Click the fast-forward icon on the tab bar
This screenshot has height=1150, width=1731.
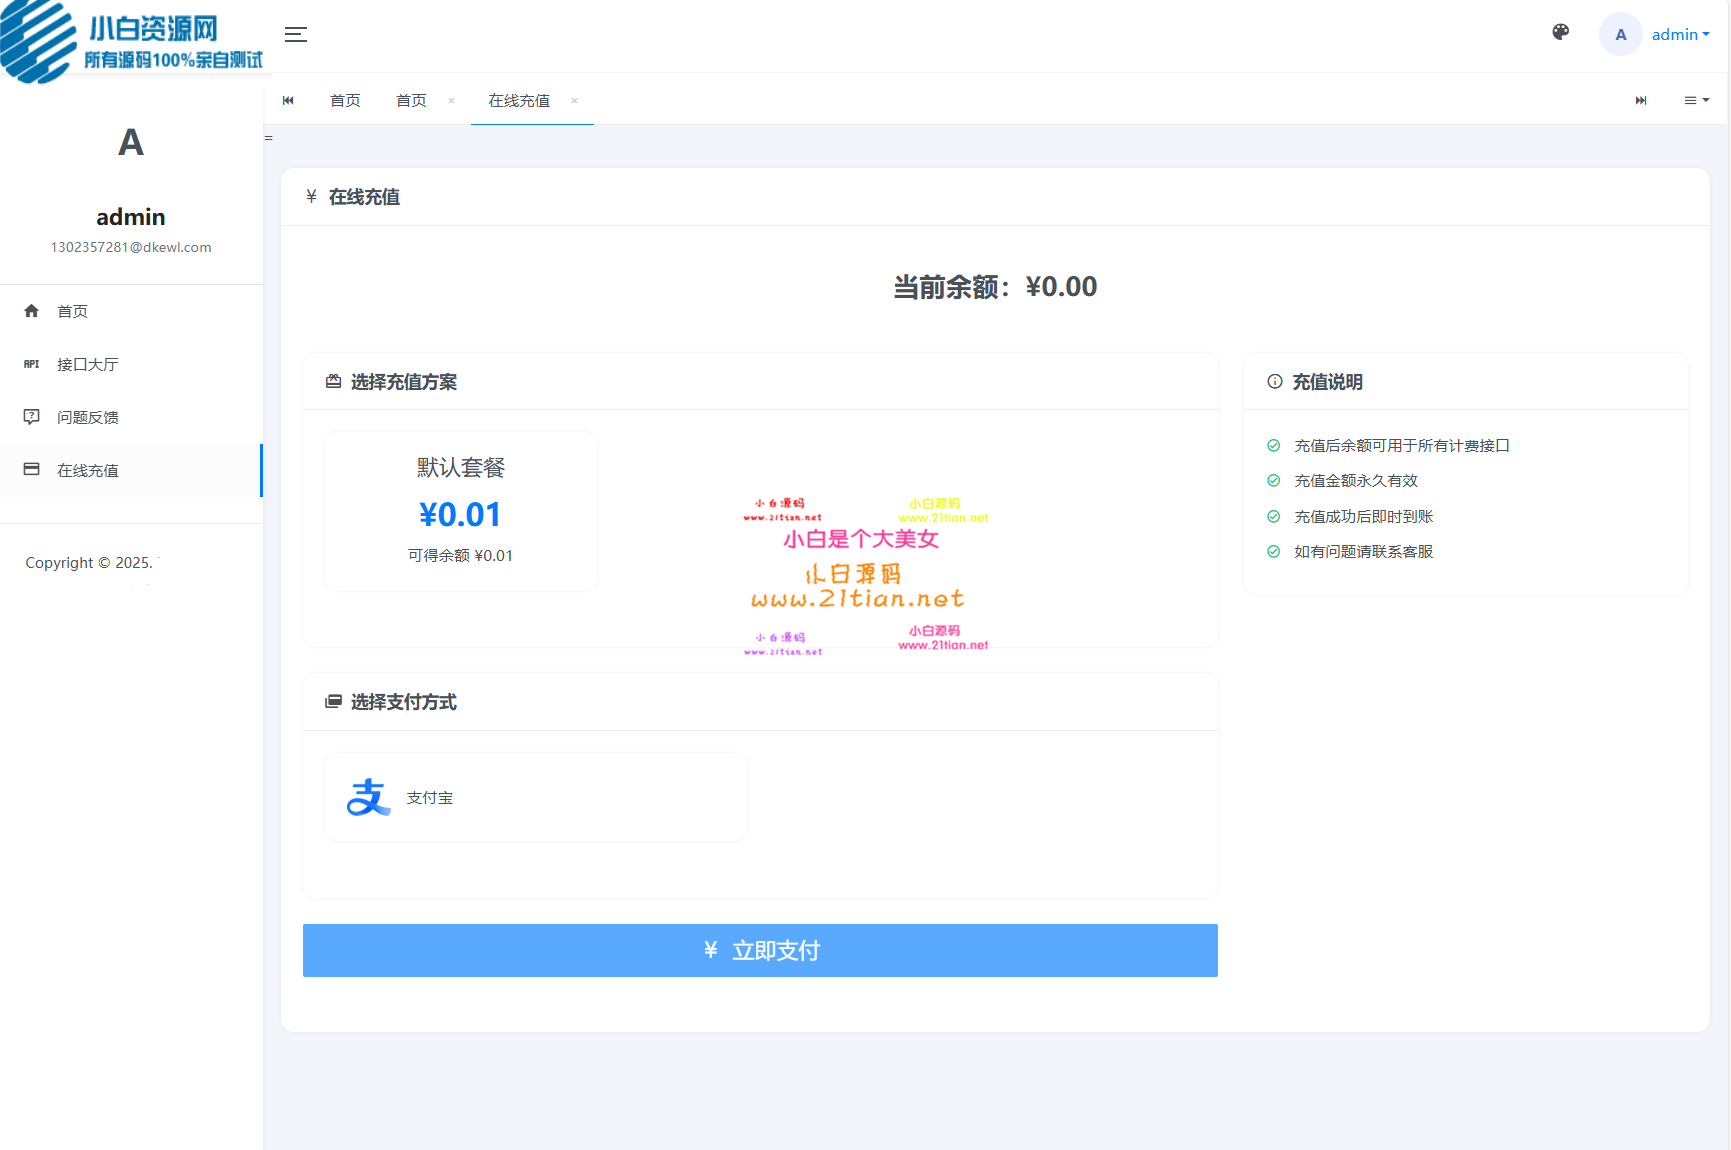coord(1641,100)
